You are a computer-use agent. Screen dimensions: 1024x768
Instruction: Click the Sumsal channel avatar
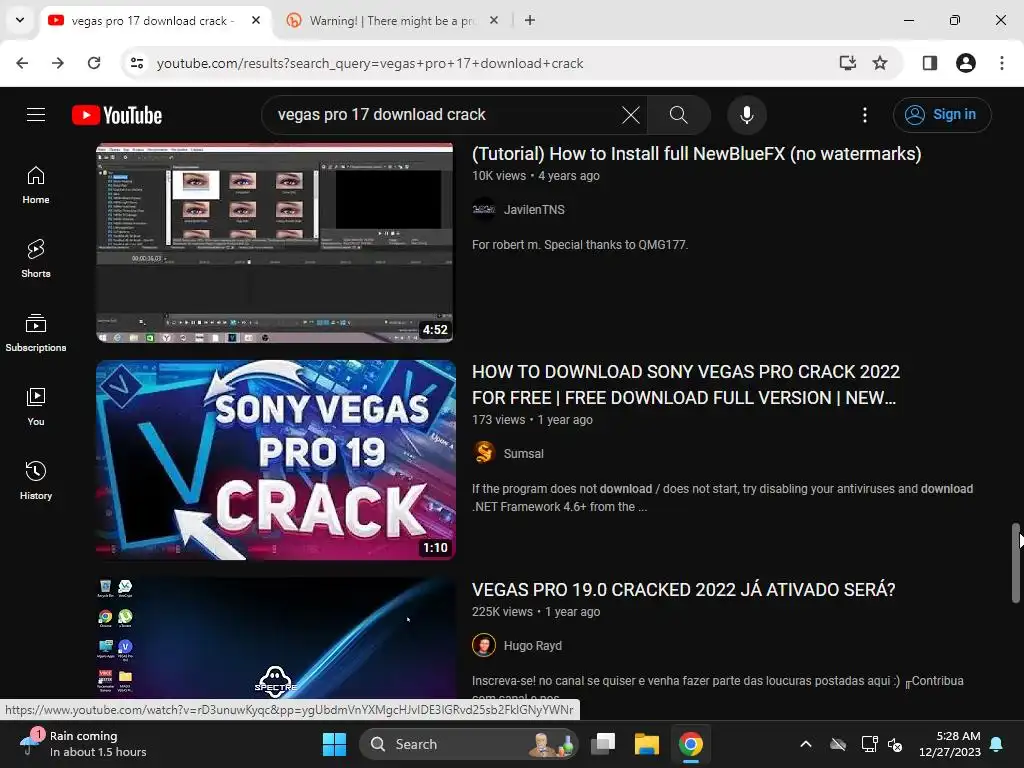click(484, 453)
